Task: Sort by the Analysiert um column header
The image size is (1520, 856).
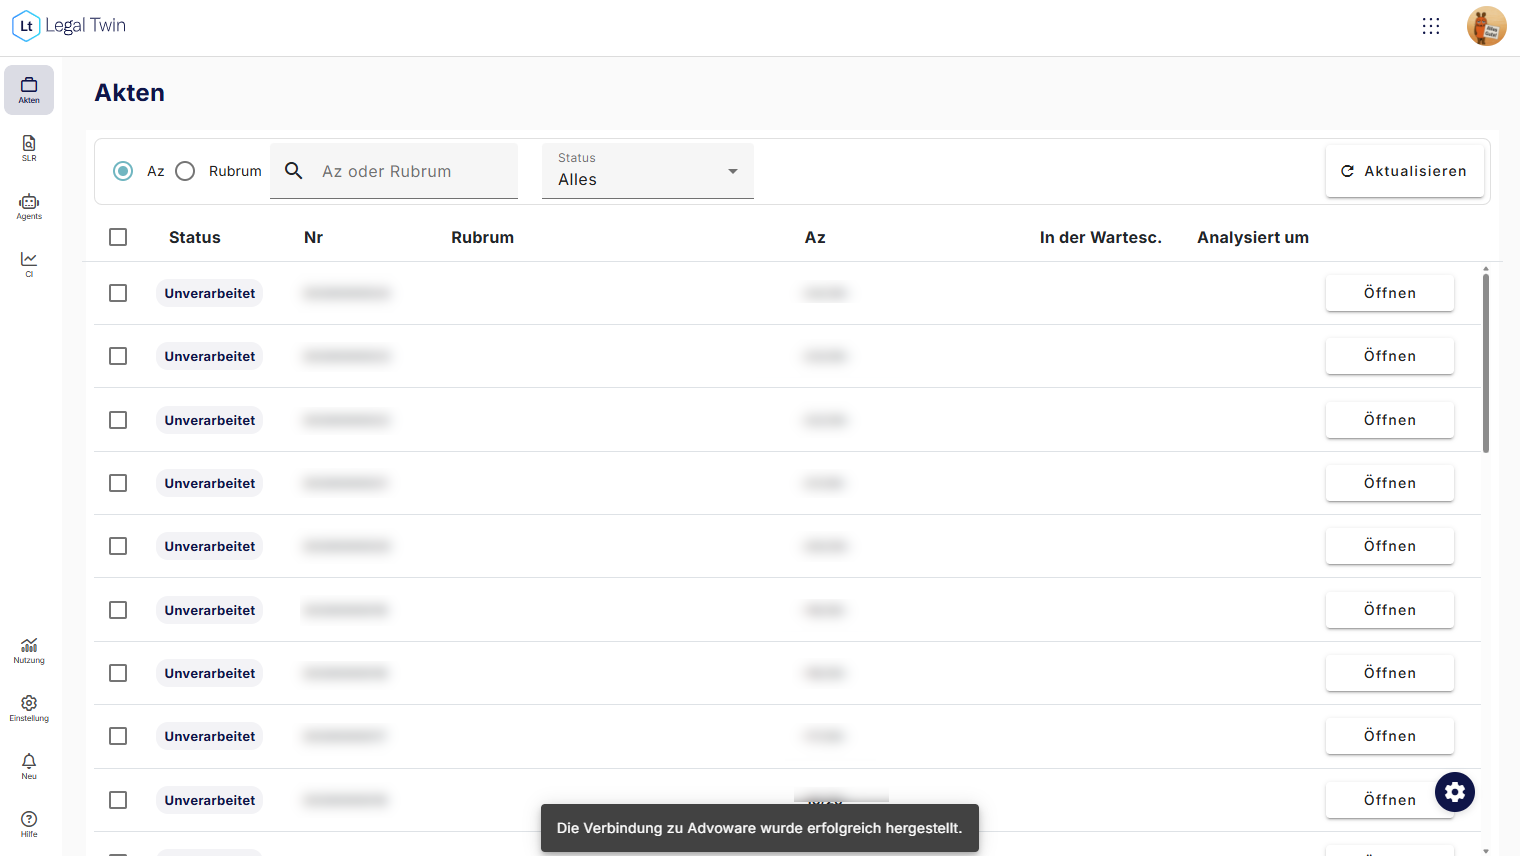Action: coord(1253,237)
